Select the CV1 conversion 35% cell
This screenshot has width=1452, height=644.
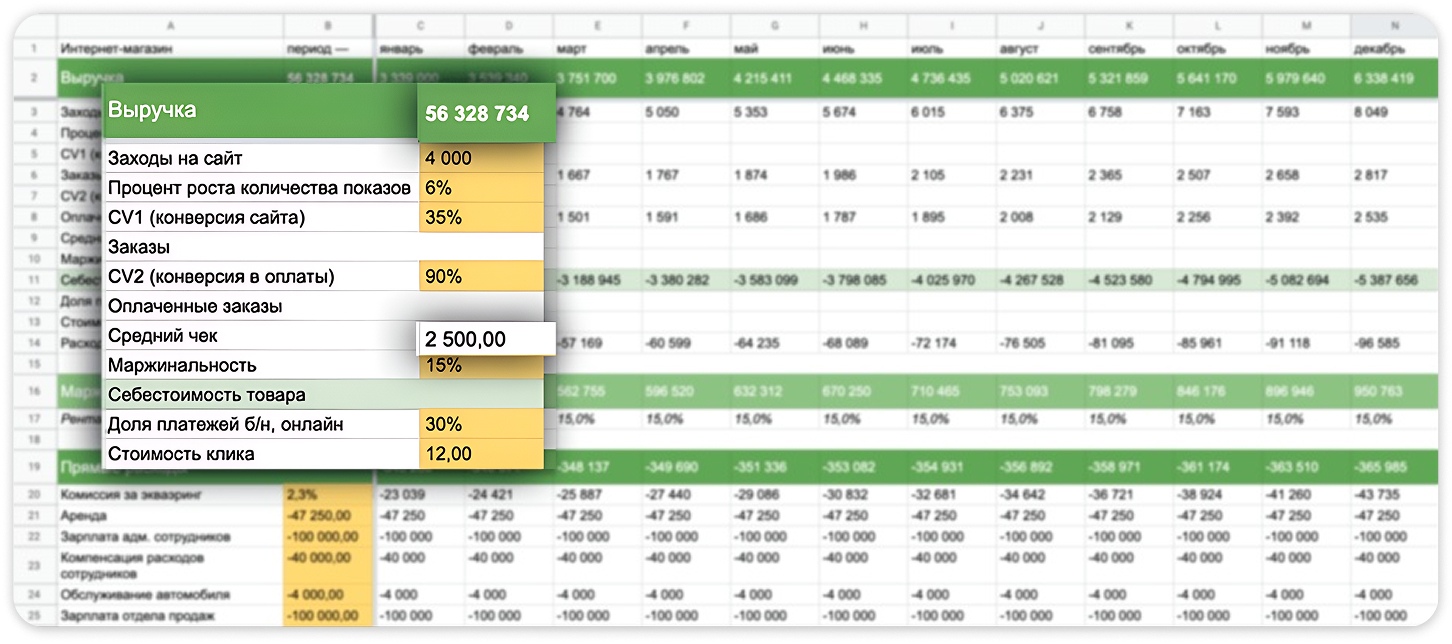pos(480,217)
